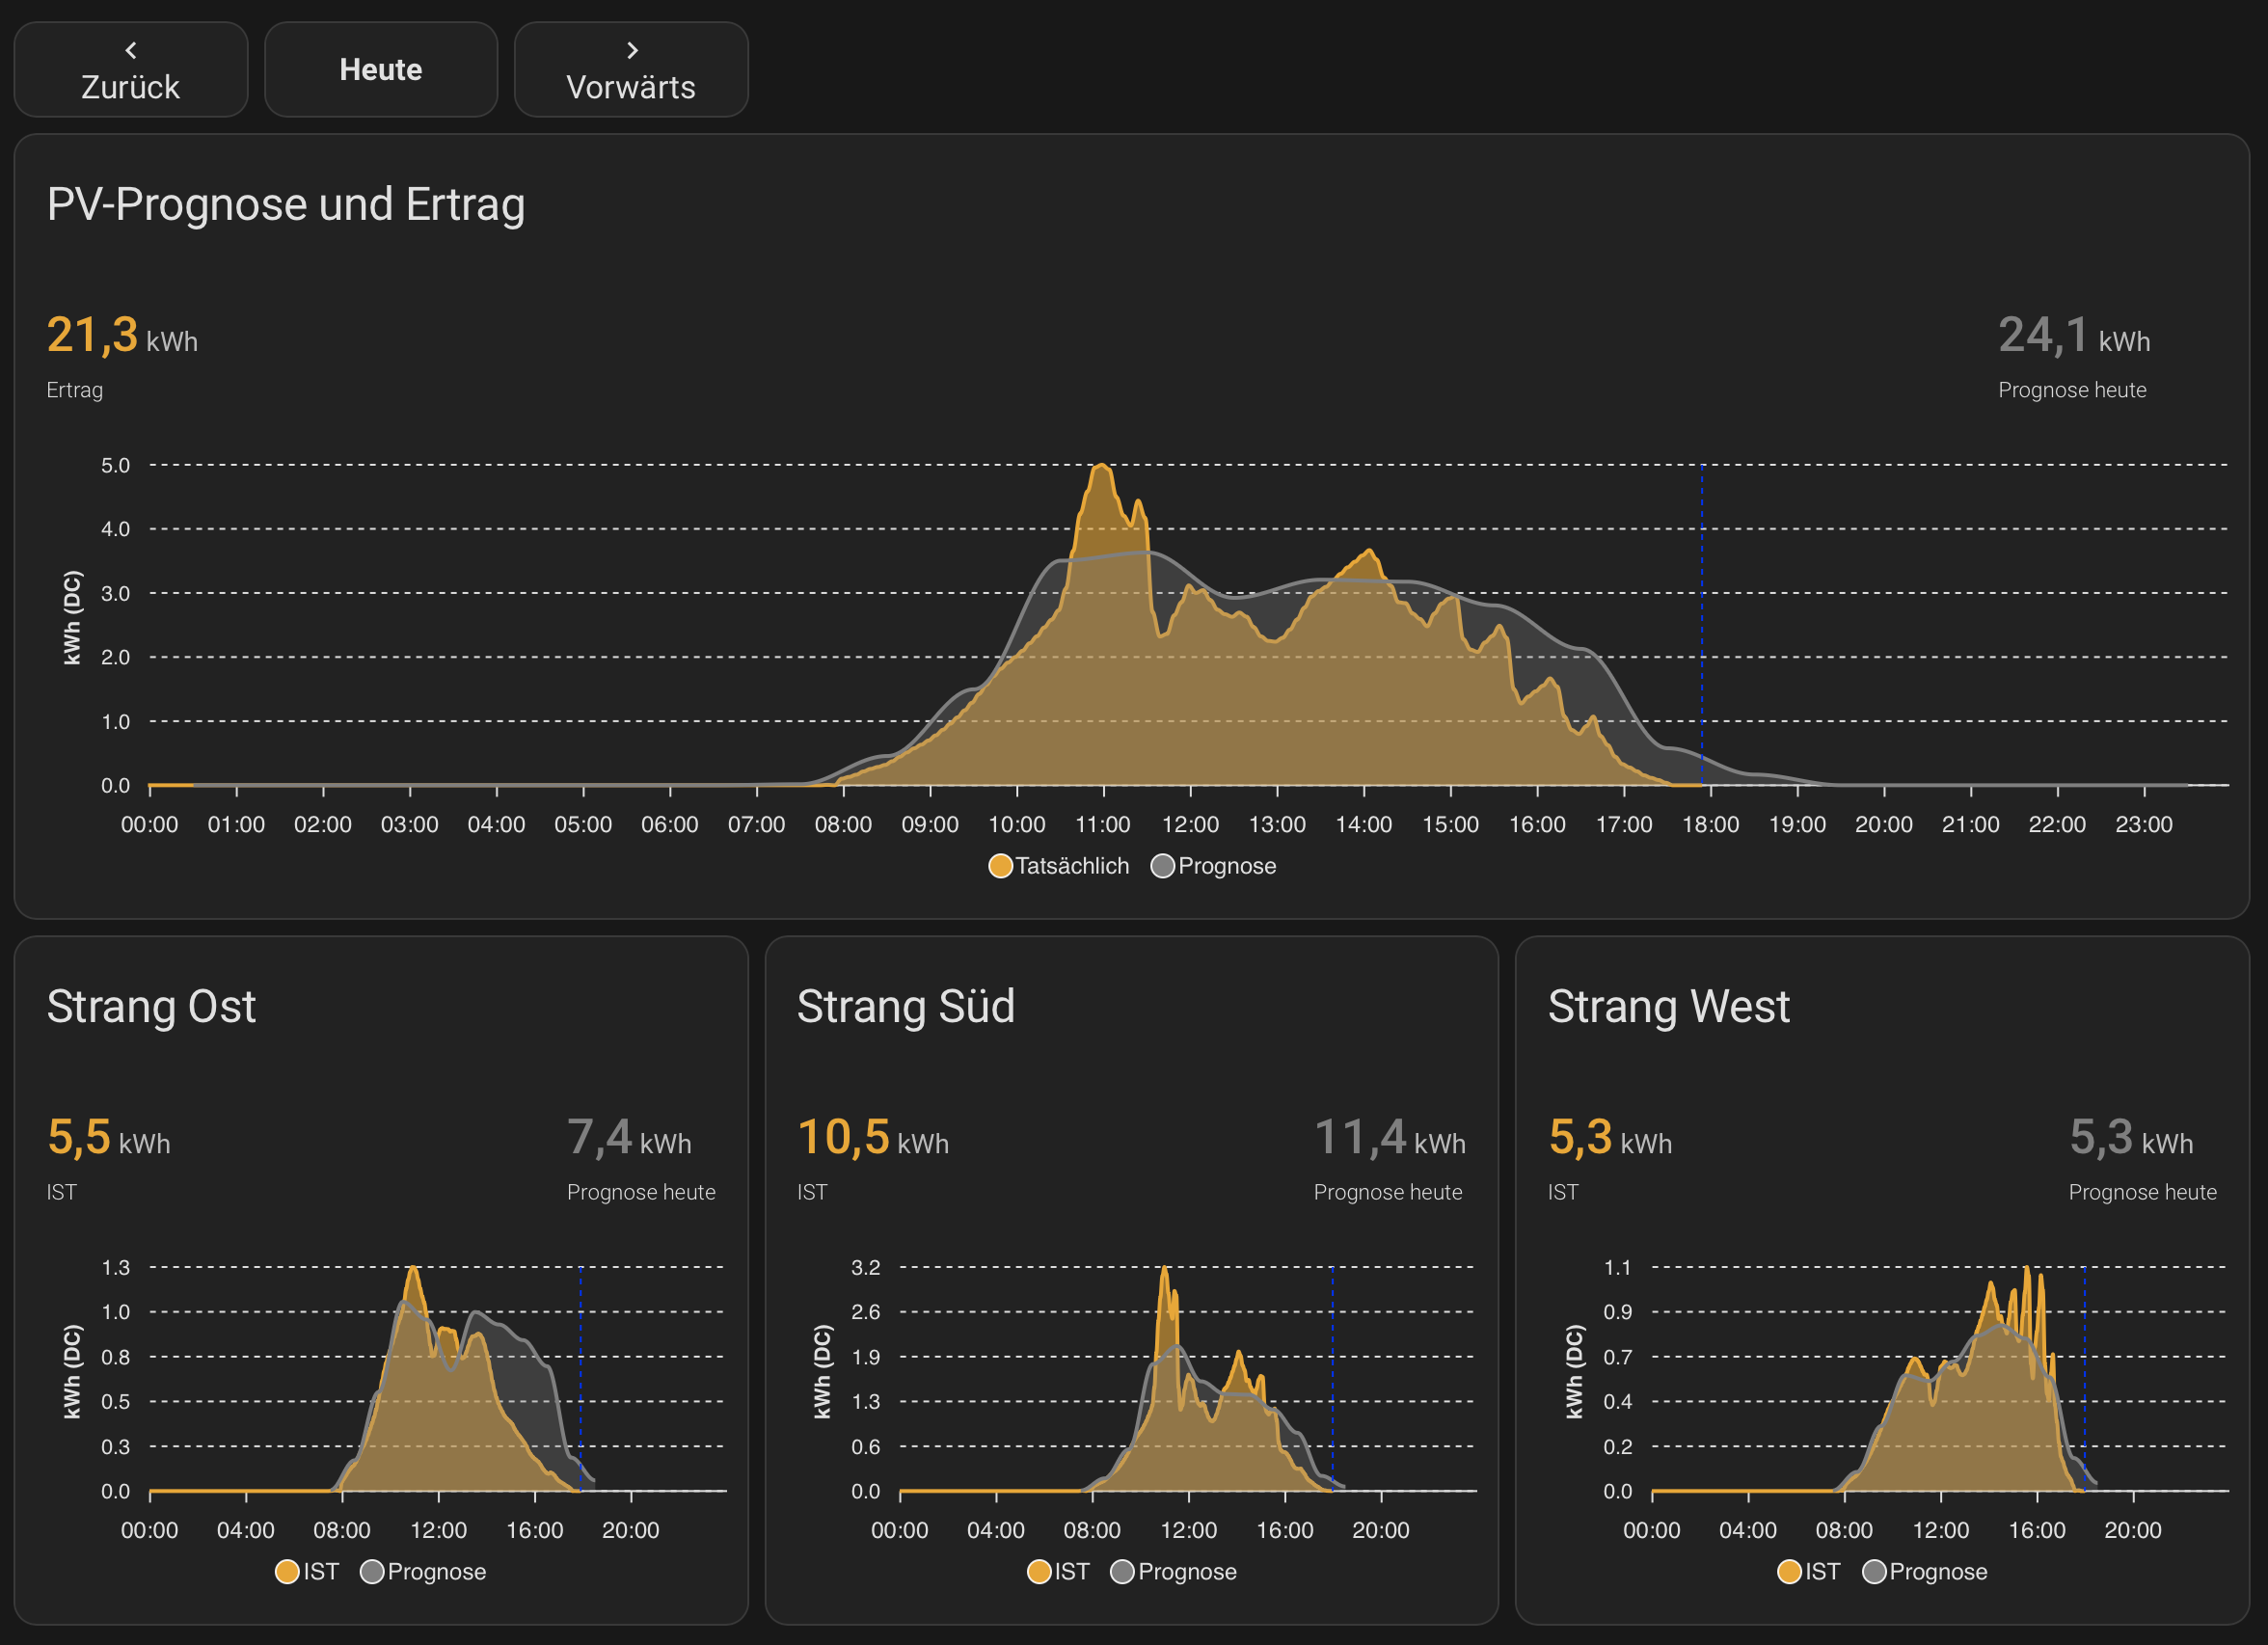2268x1645 pixels.
Task: Click orange Tatsächlich legend color dot
Action: (1000, 866)
